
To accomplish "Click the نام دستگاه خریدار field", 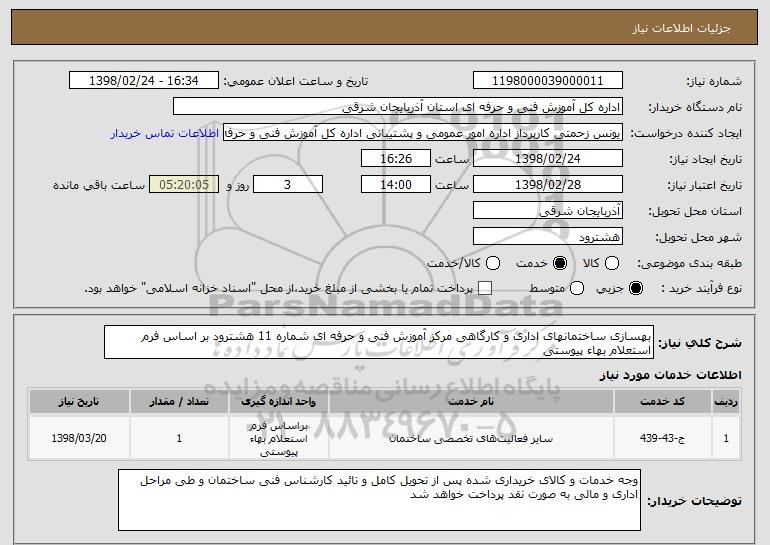I will [398, 107].
